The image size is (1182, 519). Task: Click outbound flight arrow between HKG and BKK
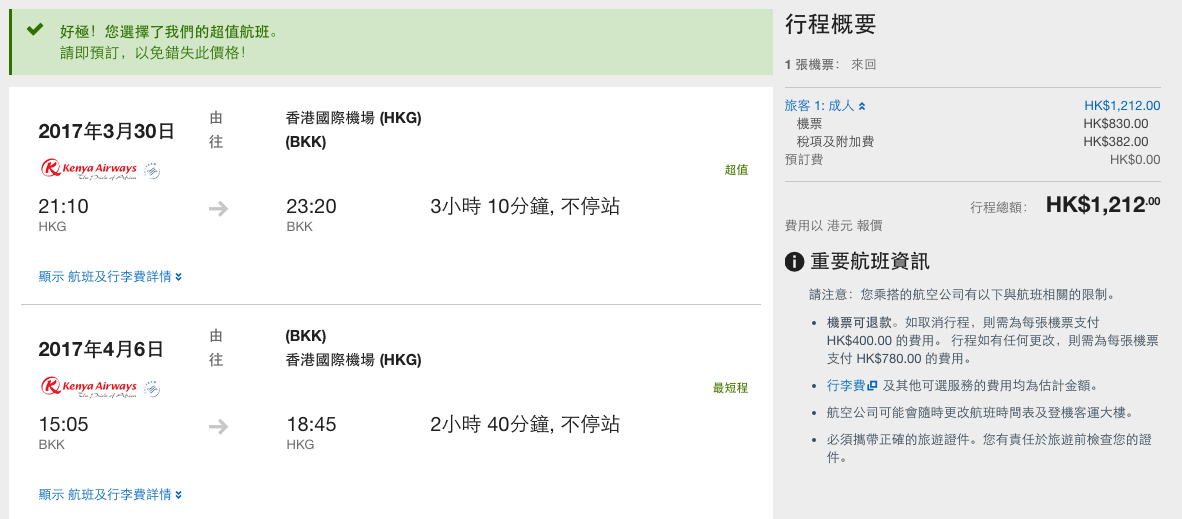point(219,209)
